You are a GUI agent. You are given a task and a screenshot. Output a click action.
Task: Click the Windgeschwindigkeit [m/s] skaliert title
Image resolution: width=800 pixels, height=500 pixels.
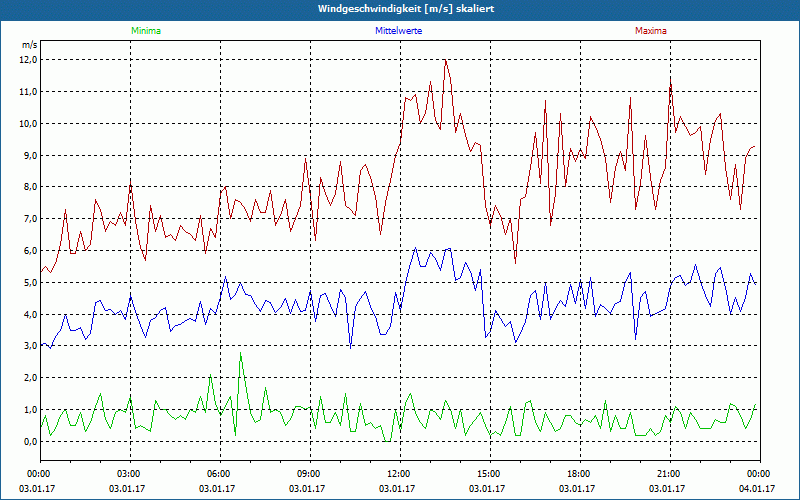pos(406,9)
